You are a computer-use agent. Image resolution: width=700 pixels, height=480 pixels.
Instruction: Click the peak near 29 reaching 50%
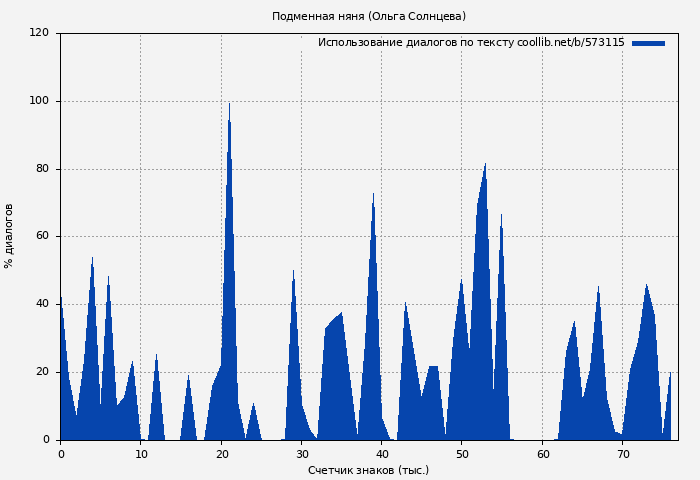point(293,274)
